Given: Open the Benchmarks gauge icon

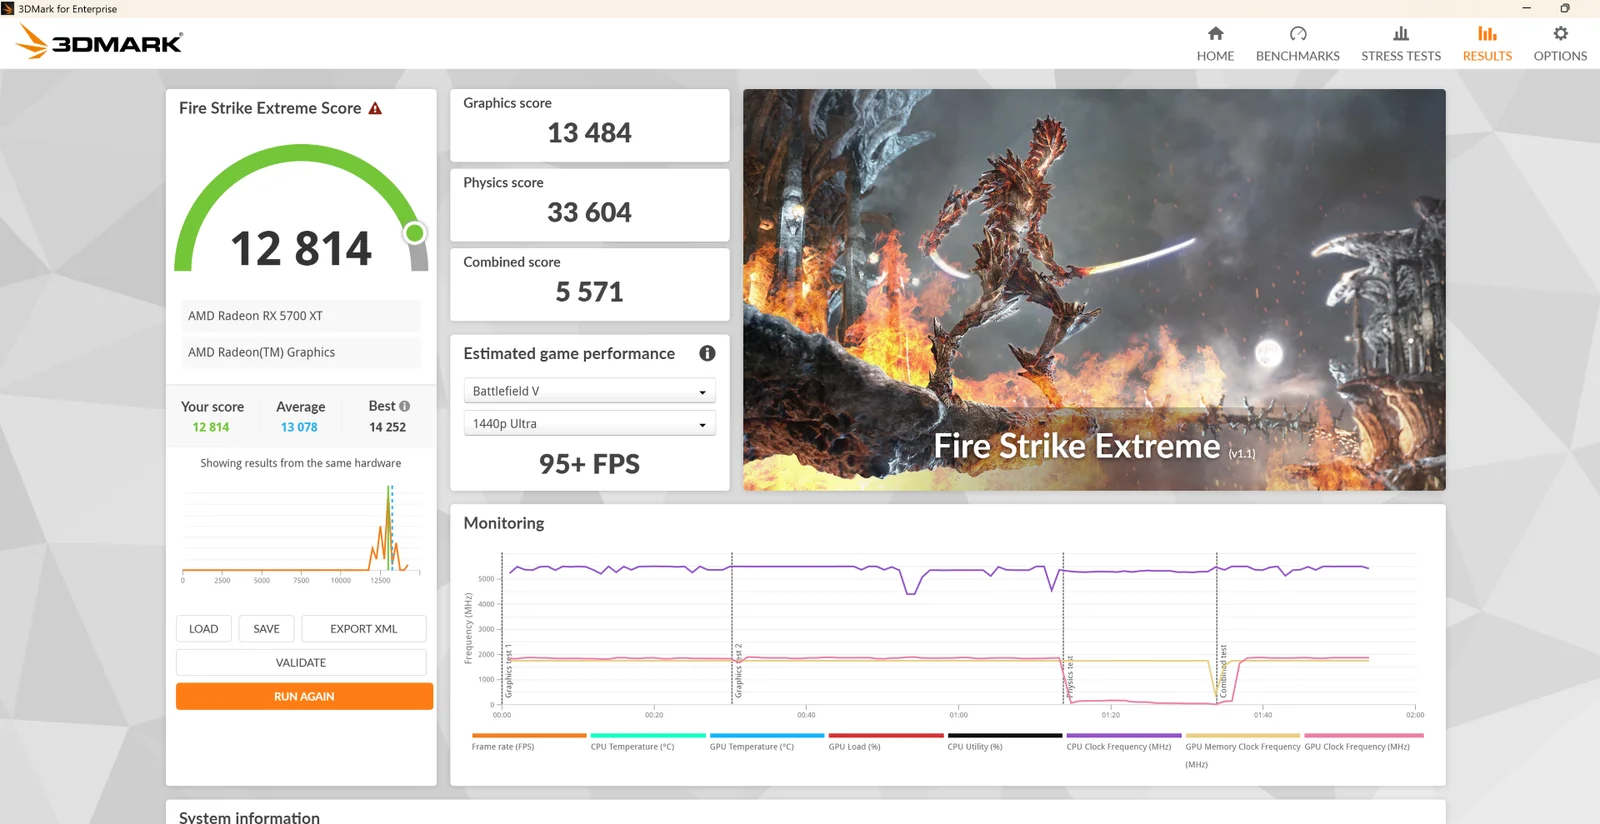Looking at the screenshot, I should (1297, 34).
